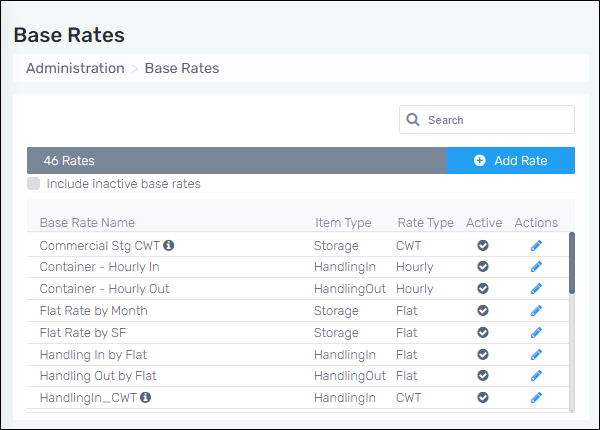Select the Flat Rate by SF row name
Viewport: 600px width, 430px height.
click(83, 333)
